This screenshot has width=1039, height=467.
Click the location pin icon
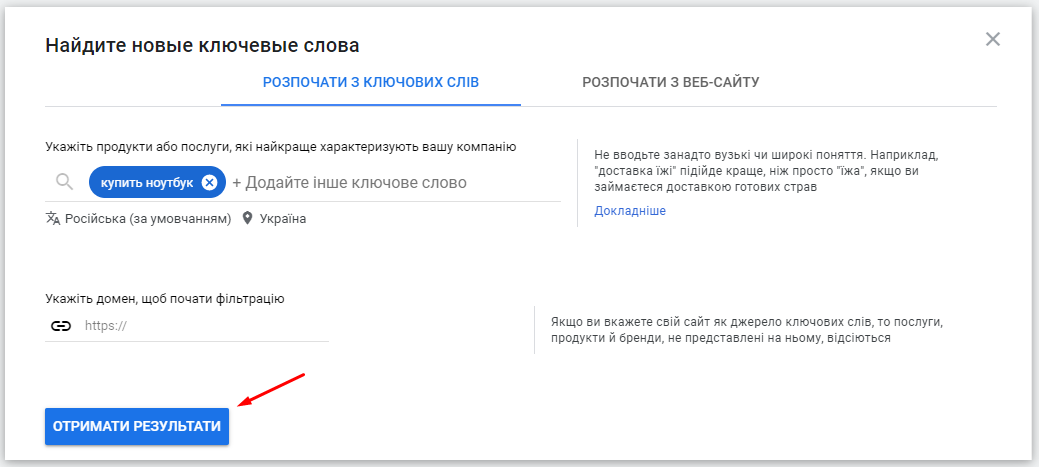248,218
